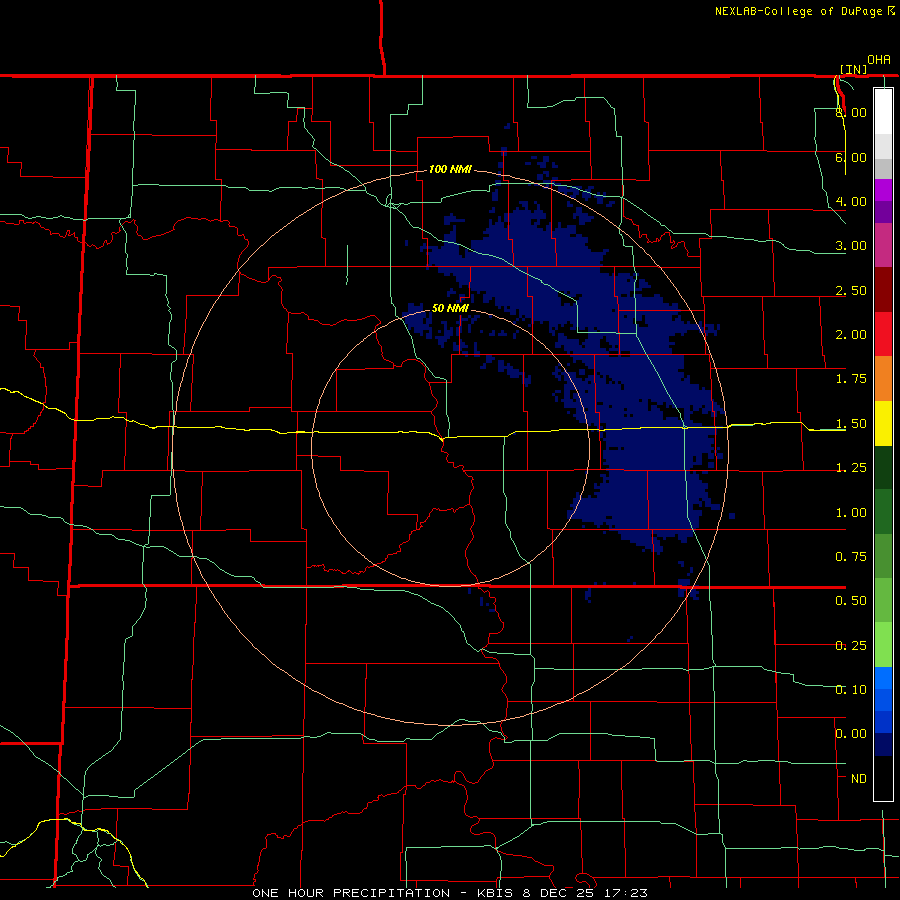Viewport: 900px width, 900px height.
Task: Select the white swatch in the legend
Action: coord(883,111)
